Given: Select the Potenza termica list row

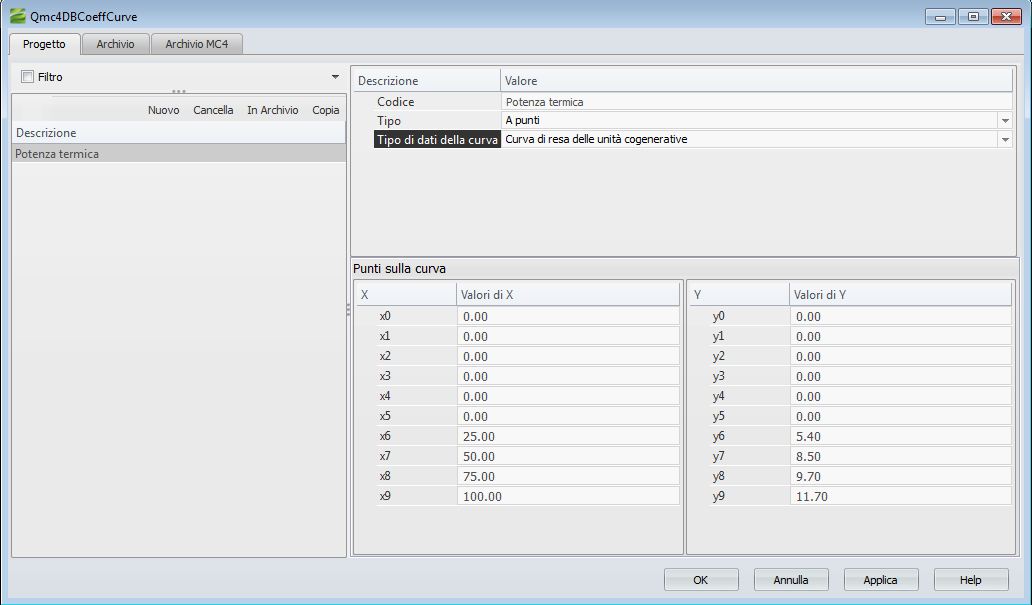Looking at the screenshot, I should point(179,153).
